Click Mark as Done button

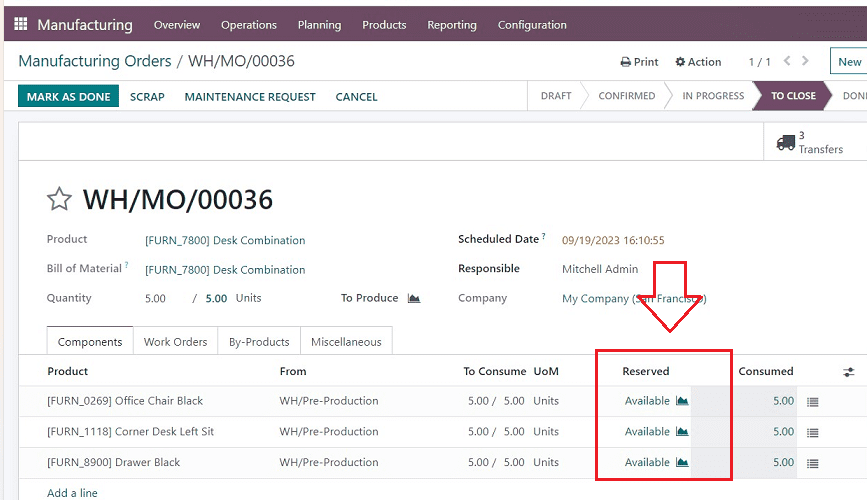69,96
